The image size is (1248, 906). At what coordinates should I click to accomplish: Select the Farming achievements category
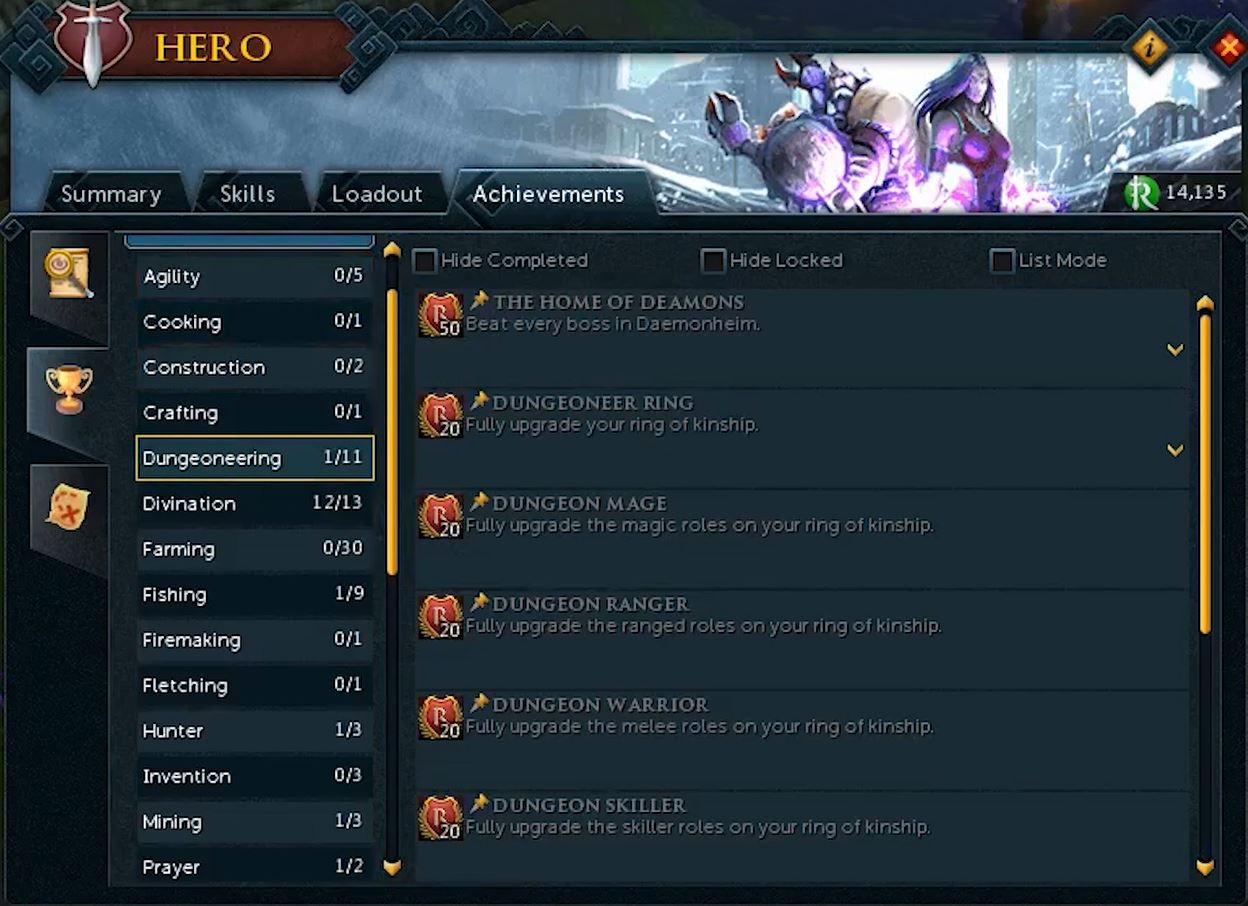click(x=254, y=548)
